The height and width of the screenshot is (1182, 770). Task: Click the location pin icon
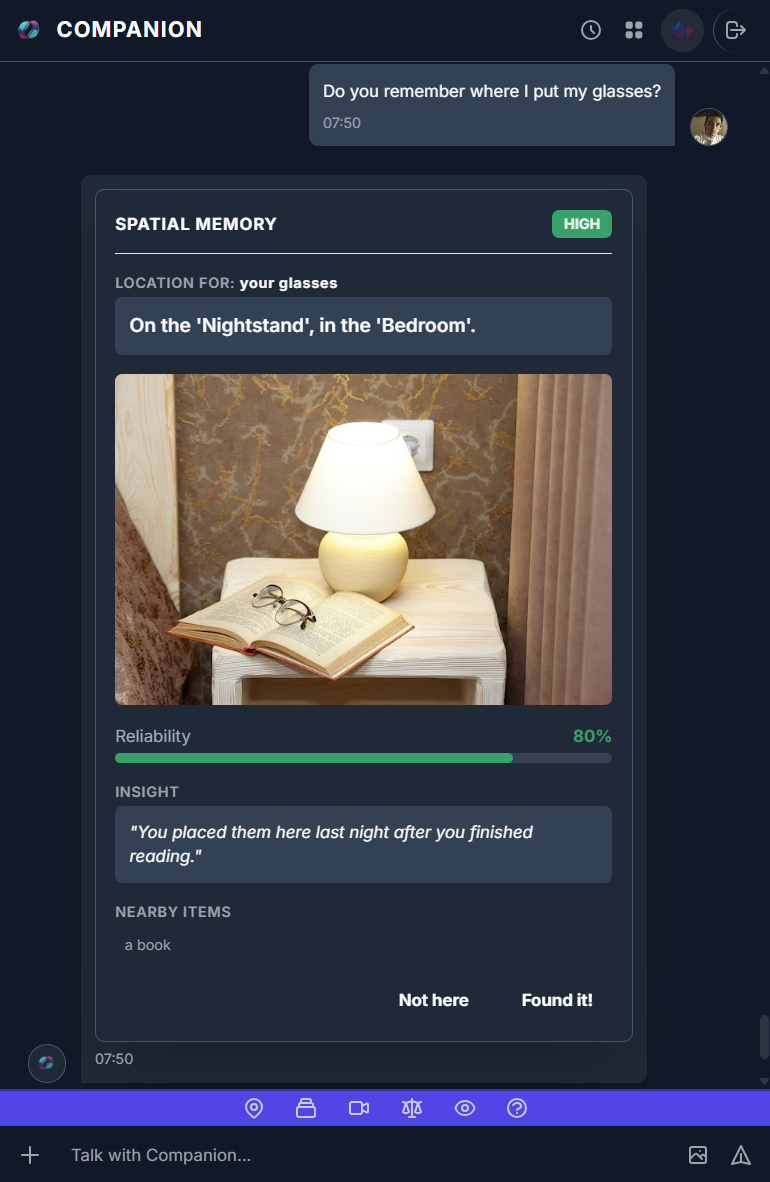click(x=254, y=1108)
